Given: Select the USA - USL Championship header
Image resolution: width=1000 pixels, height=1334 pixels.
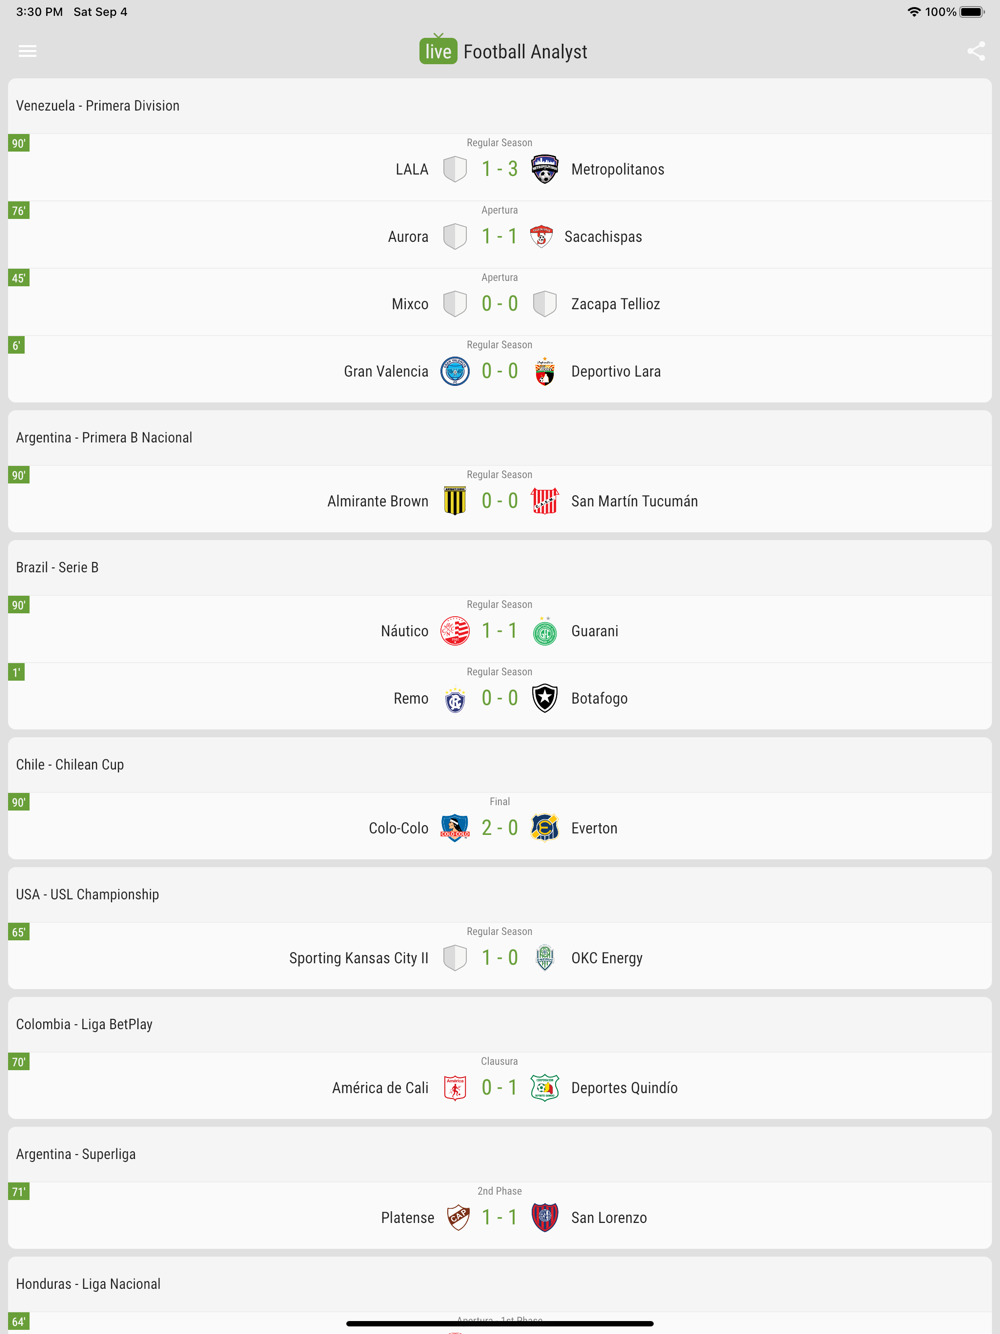Looking at the screenshot, I should 87,895.
